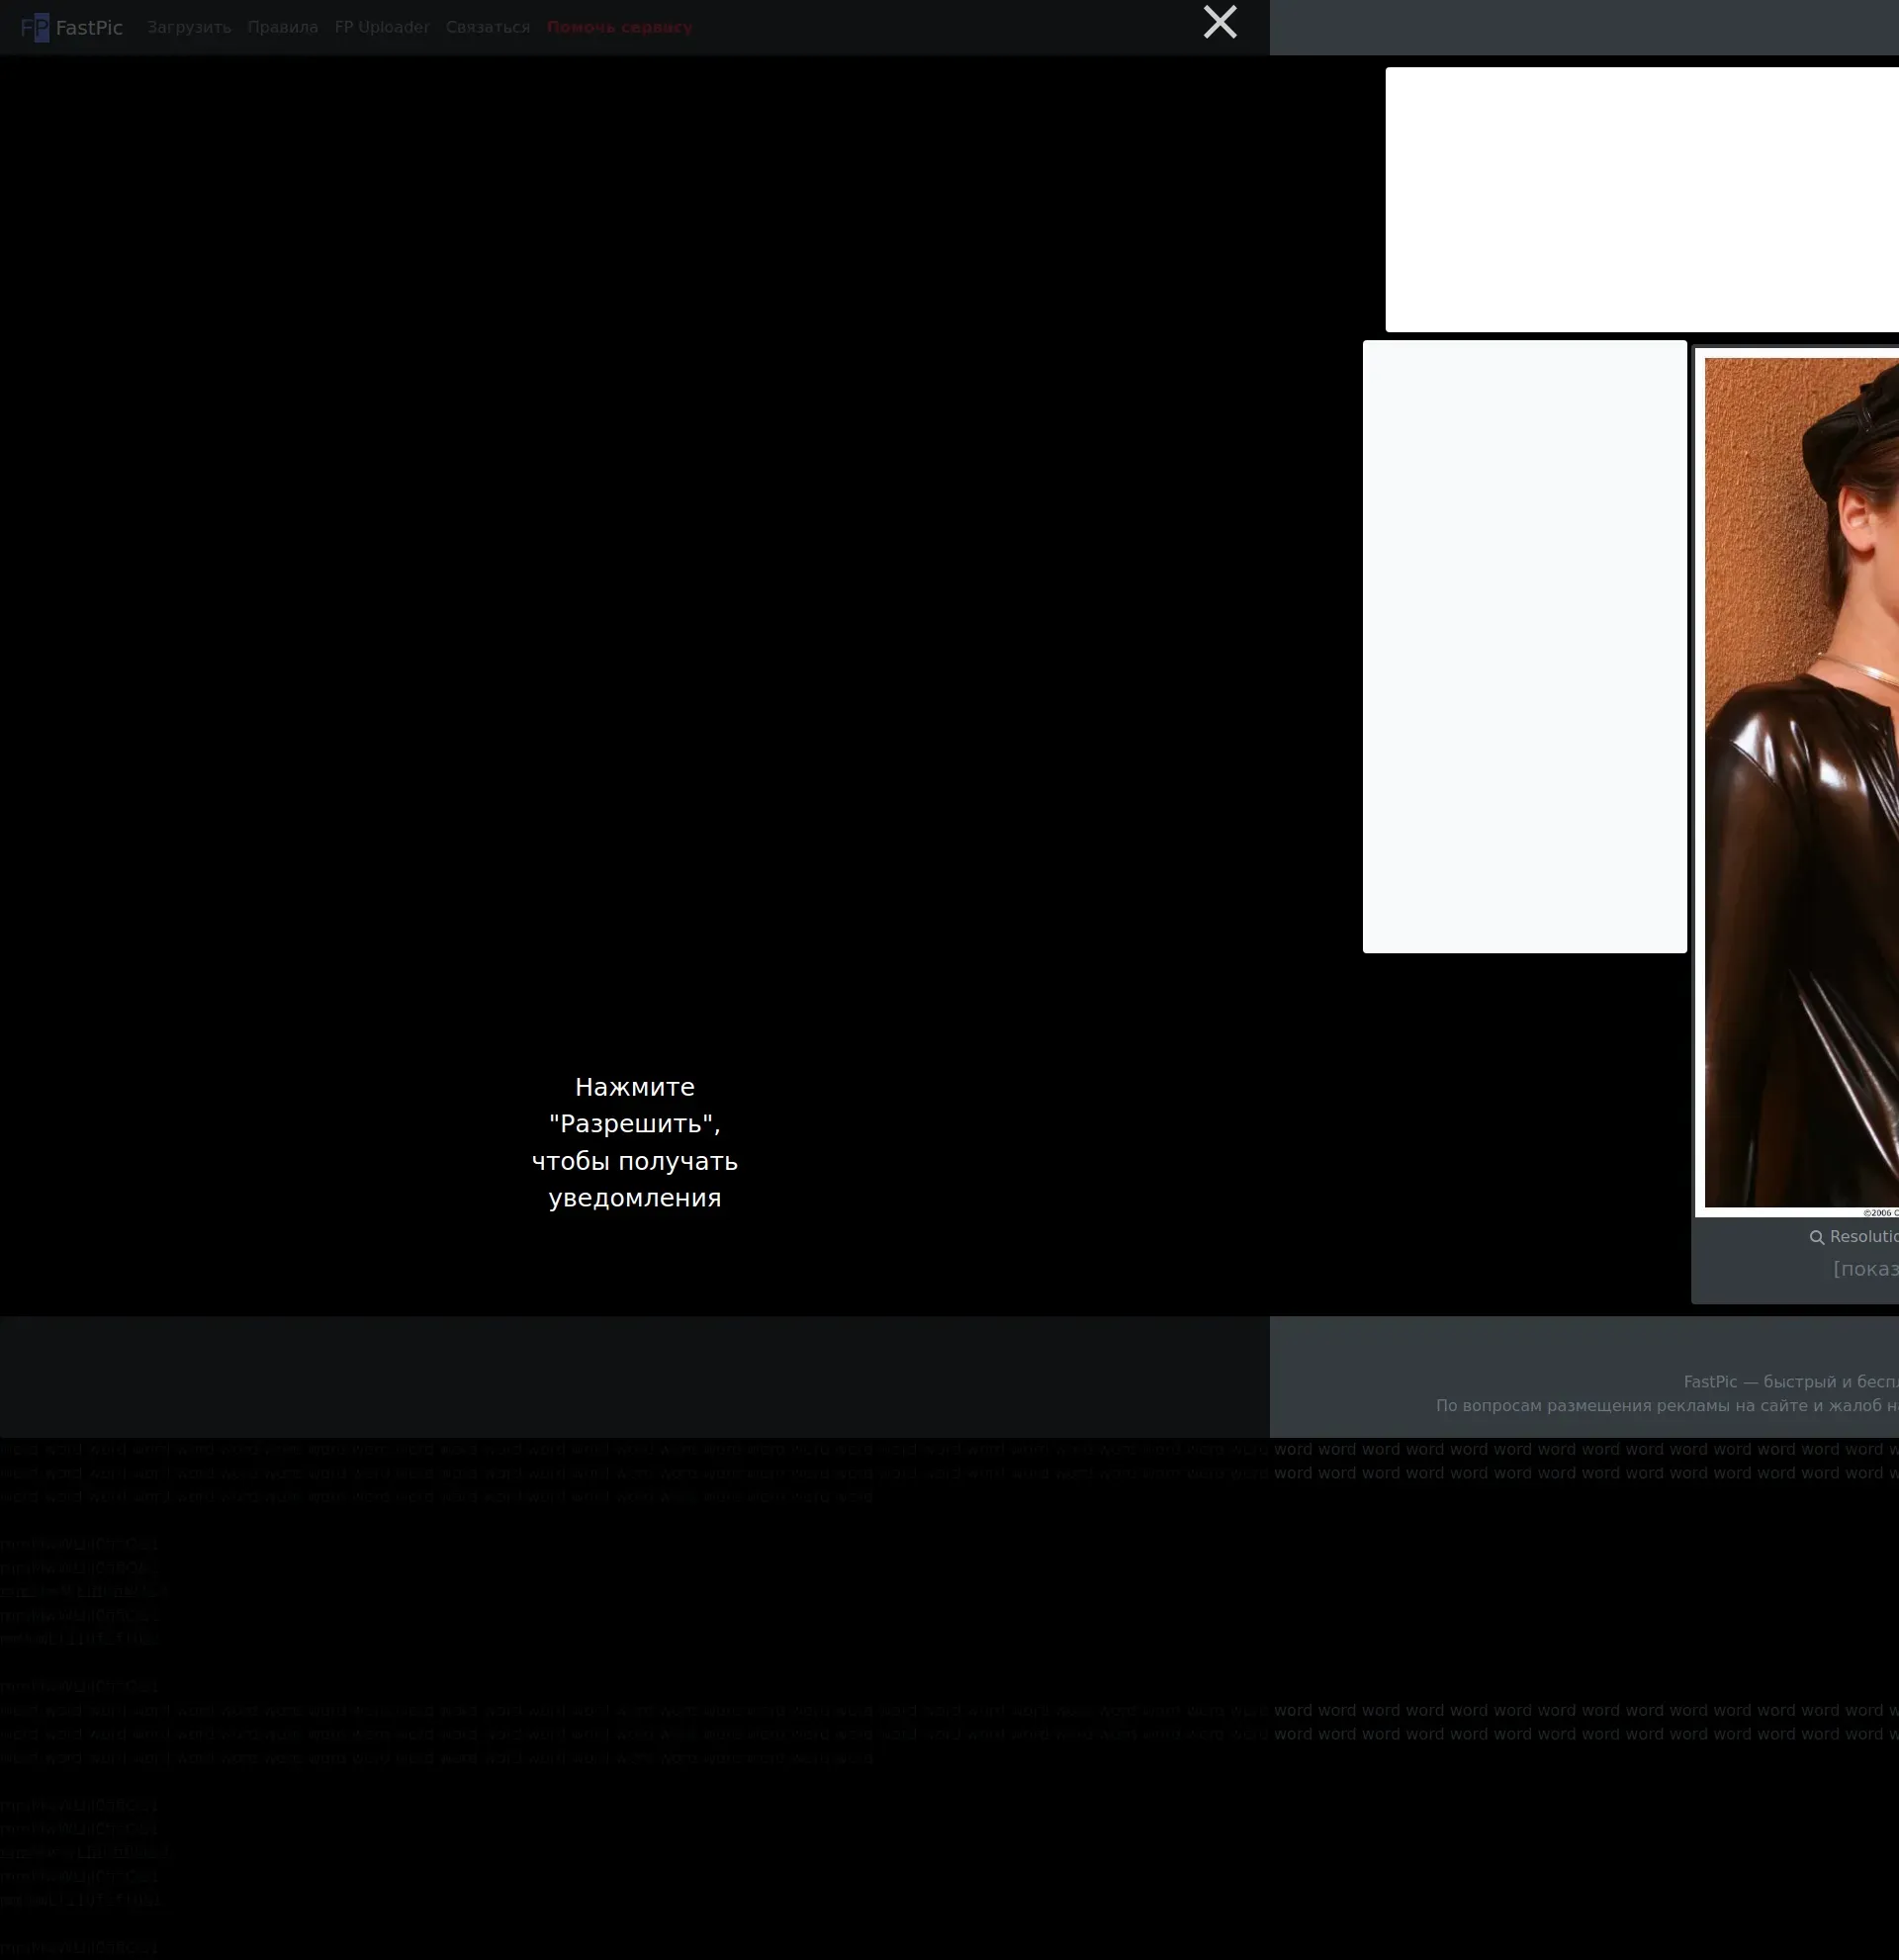Click the footer advertising contact line
Image resolution: width=1899 pixels, height=1960 pixels.
1666,1406
